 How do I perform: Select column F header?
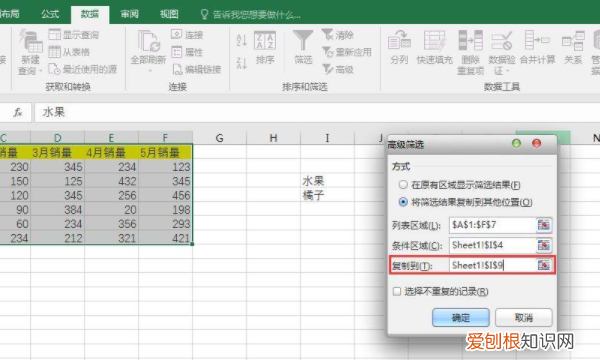[165, 138]
